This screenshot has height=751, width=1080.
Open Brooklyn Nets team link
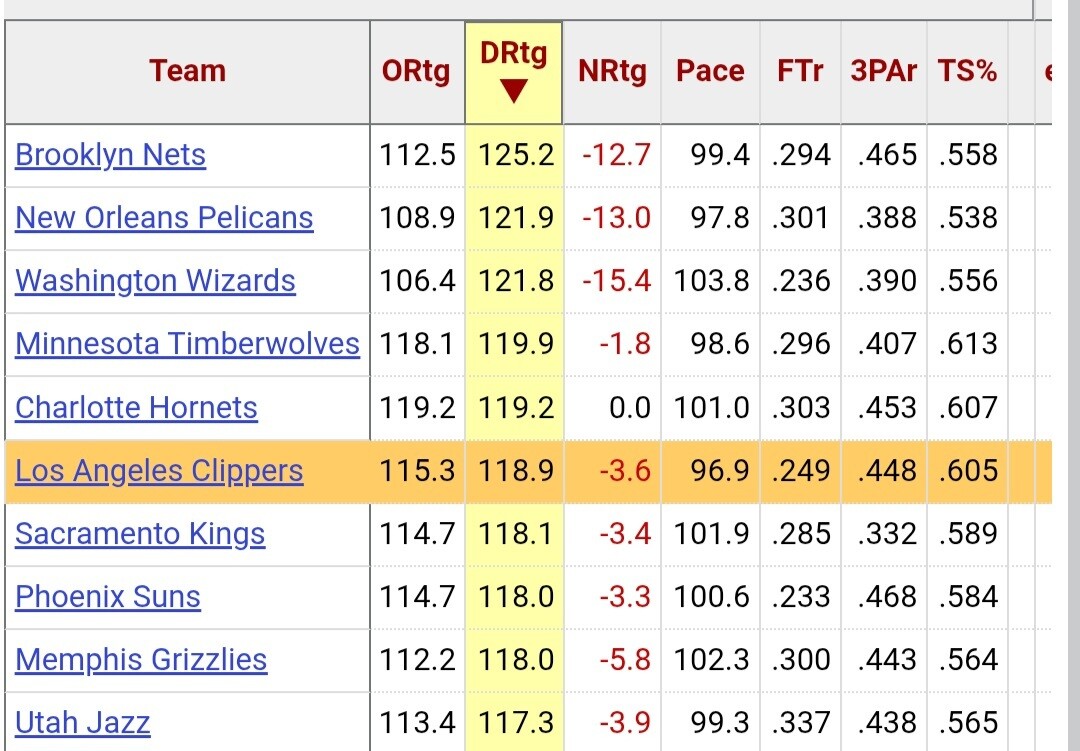pos(111,156)
